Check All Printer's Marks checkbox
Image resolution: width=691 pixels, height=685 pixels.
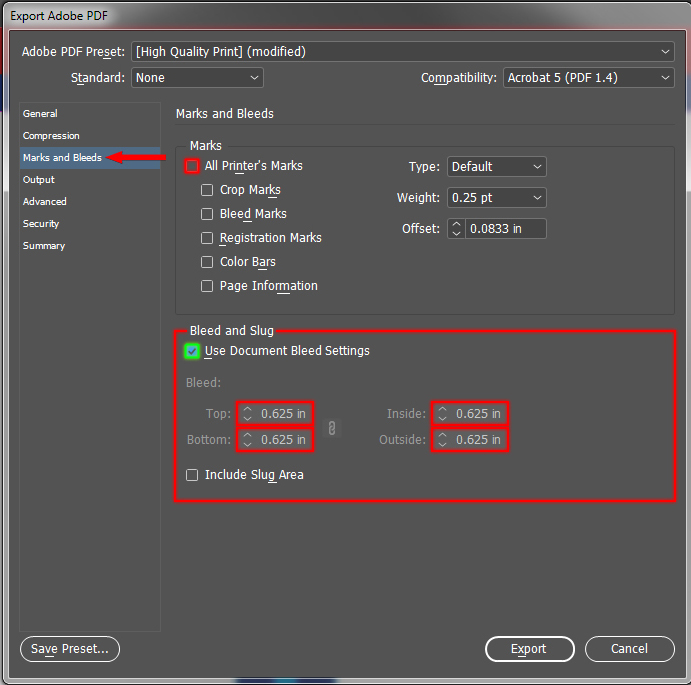point(192,166)
